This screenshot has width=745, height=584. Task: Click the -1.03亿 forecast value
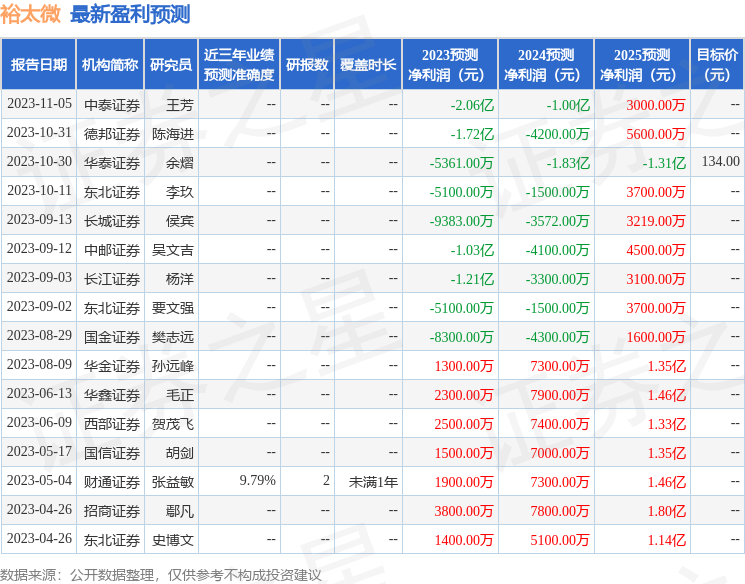tap(472, 250)
